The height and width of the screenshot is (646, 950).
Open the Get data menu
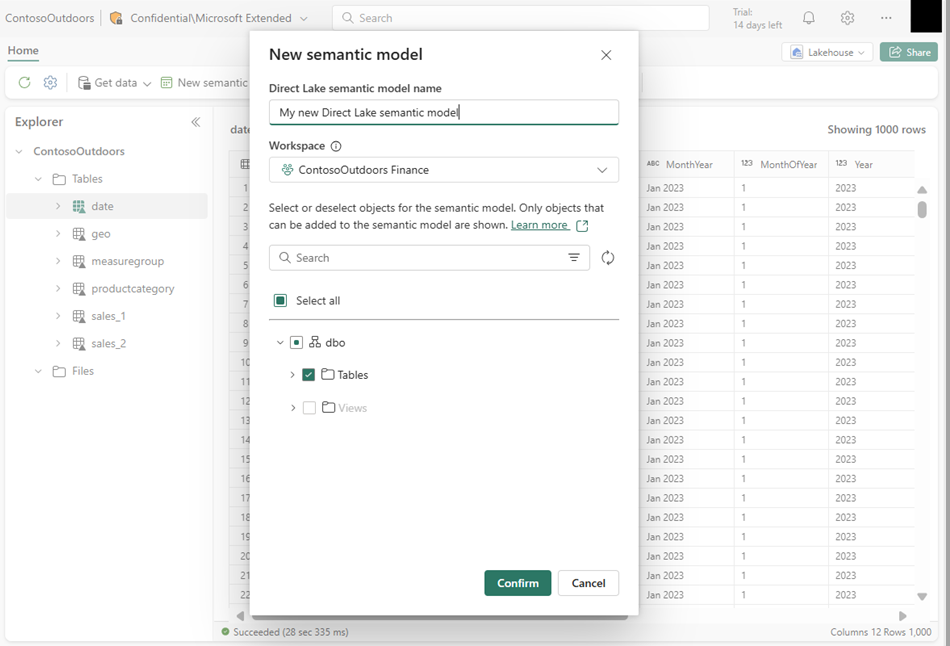(115, 83)
